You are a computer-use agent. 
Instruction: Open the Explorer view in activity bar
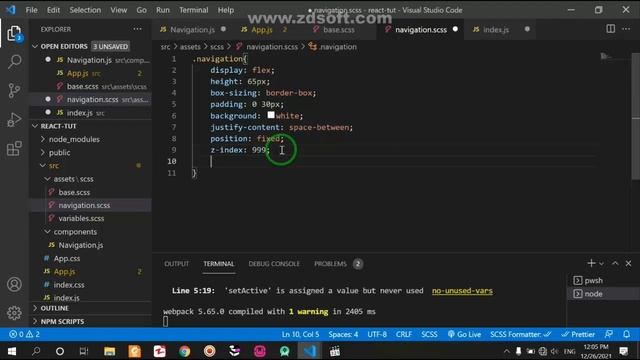point(14,33)
